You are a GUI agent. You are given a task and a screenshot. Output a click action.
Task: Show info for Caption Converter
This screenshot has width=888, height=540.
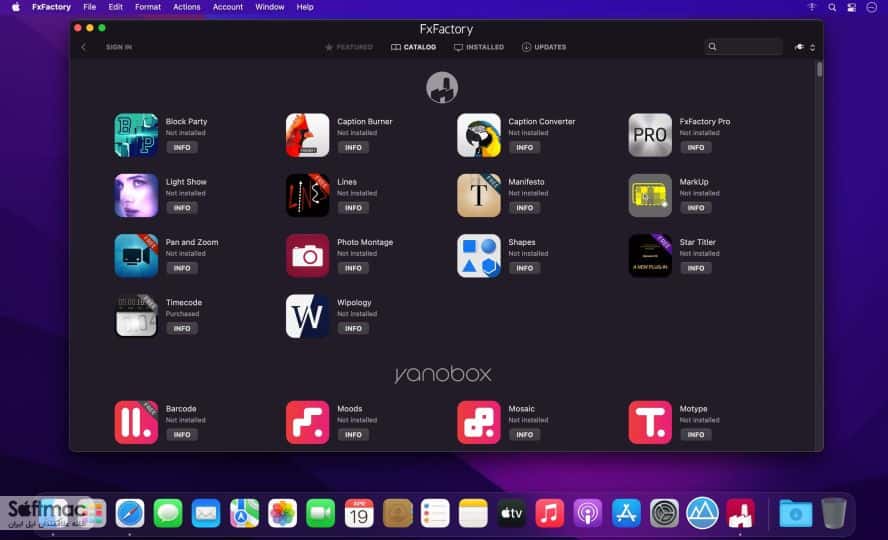[524, 147]
